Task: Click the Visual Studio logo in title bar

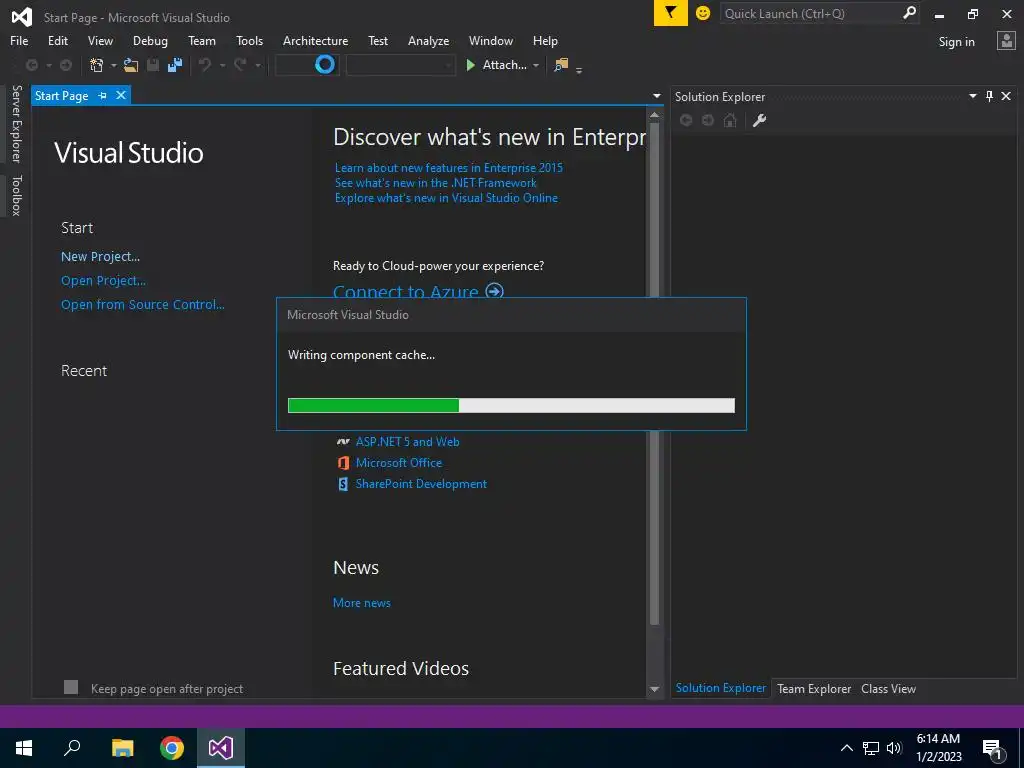Action: [x=22, y=16]
